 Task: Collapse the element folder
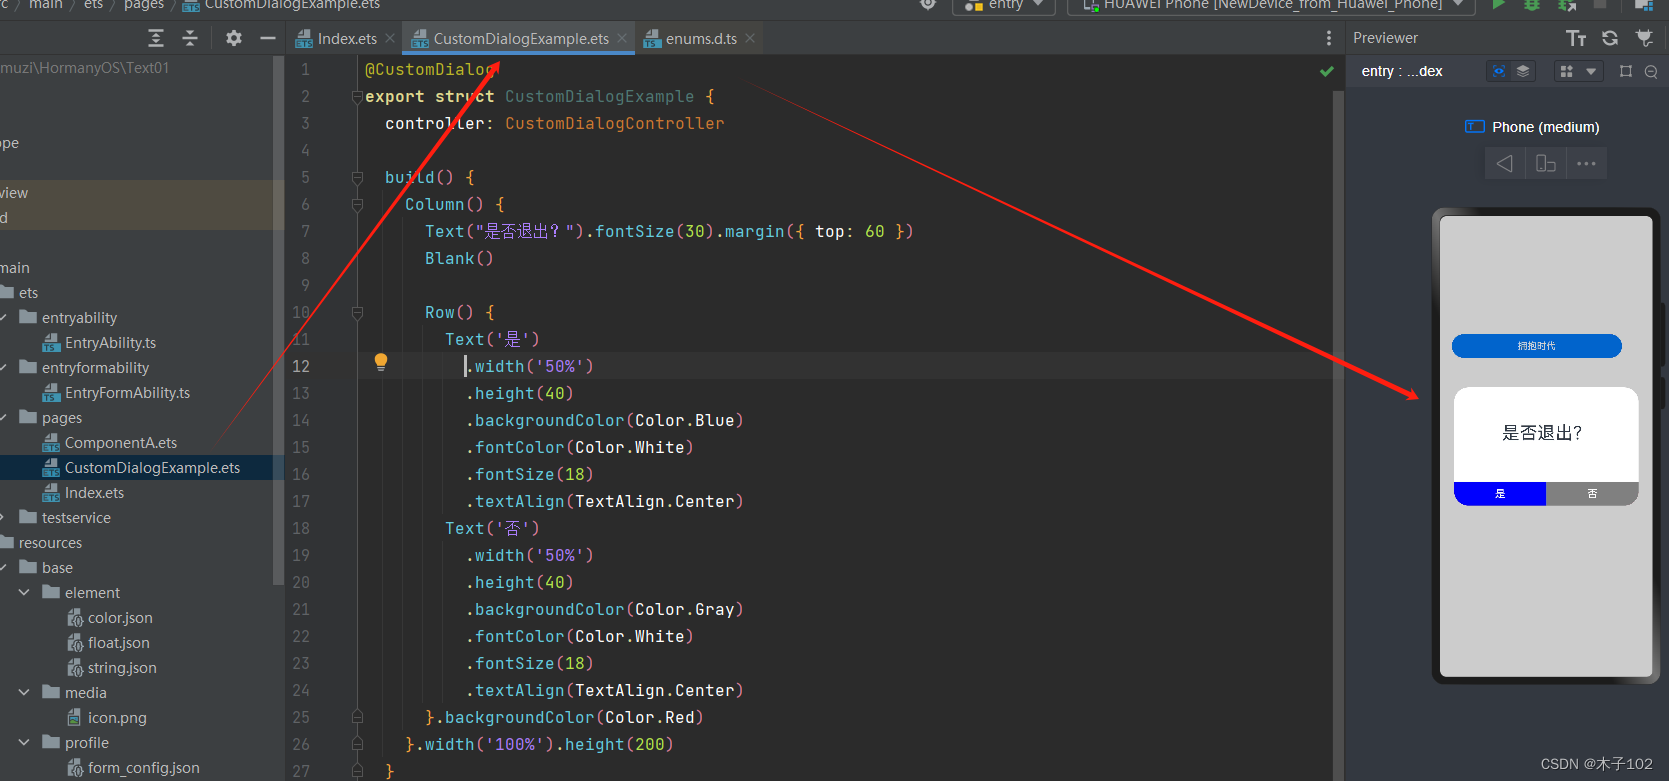(x=24, y=592)
